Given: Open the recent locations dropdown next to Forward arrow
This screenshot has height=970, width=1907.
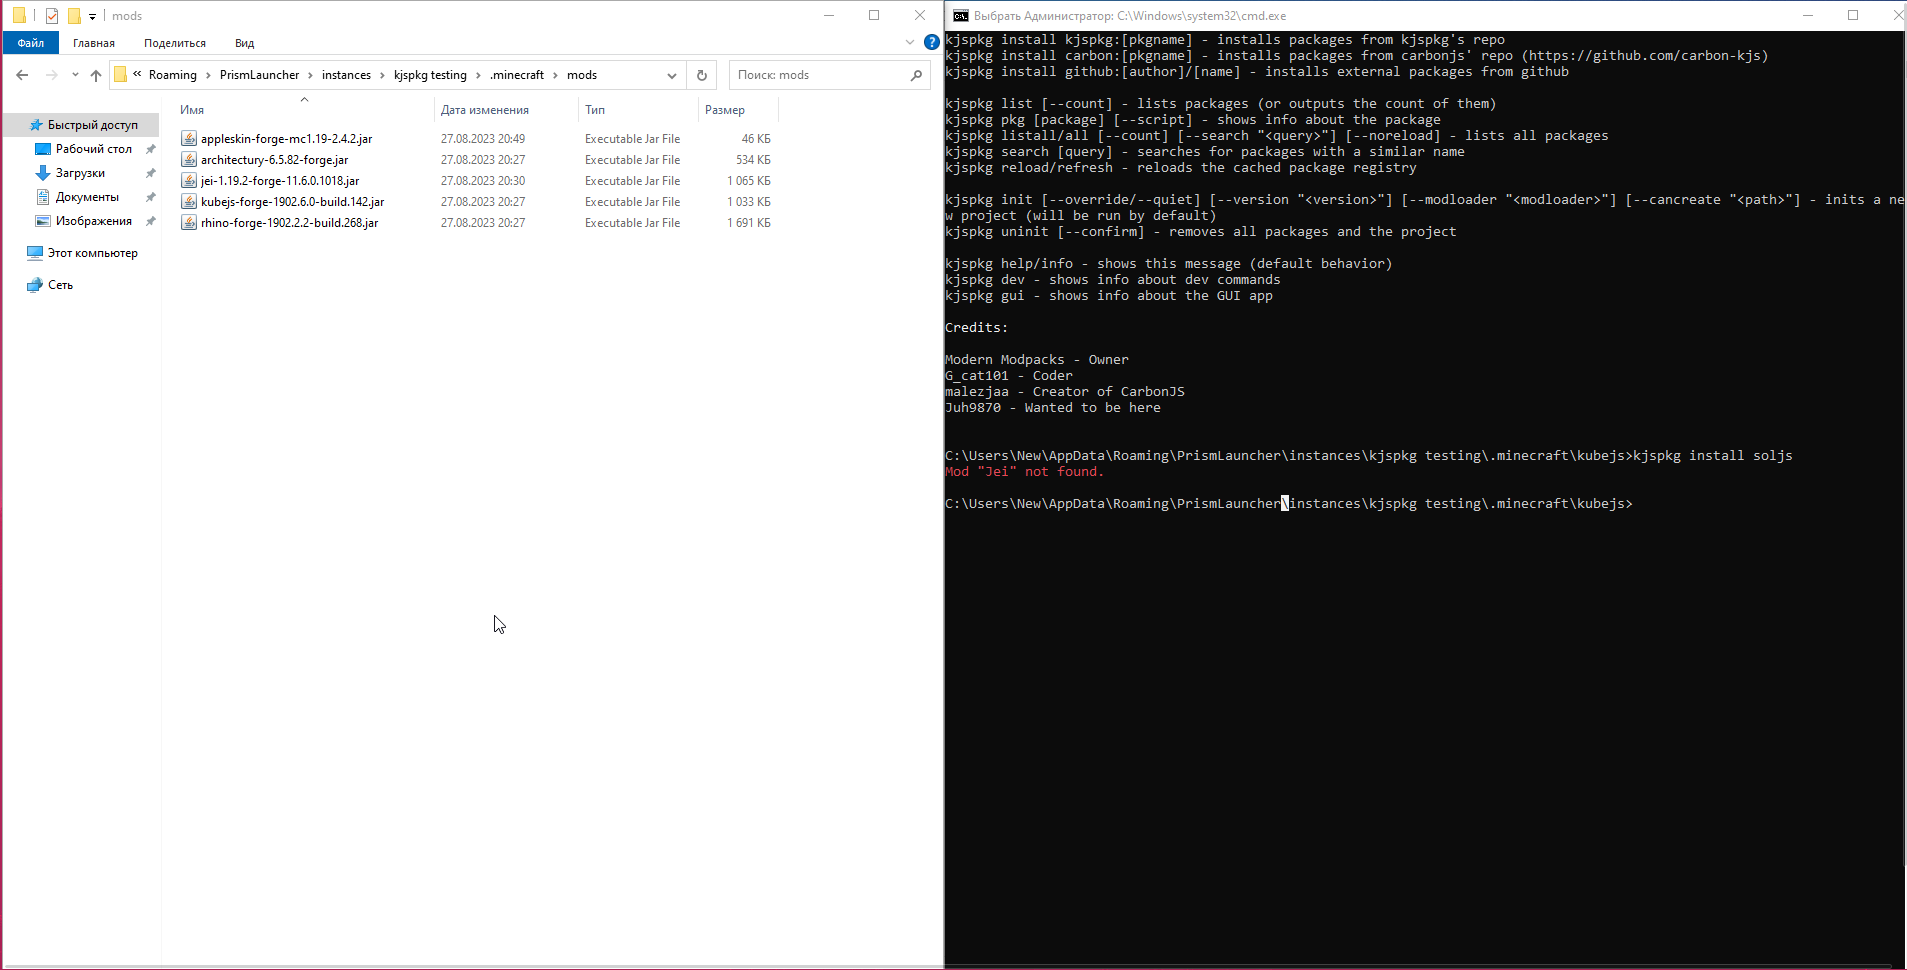Looking at the screenshot, I should 74,75.
